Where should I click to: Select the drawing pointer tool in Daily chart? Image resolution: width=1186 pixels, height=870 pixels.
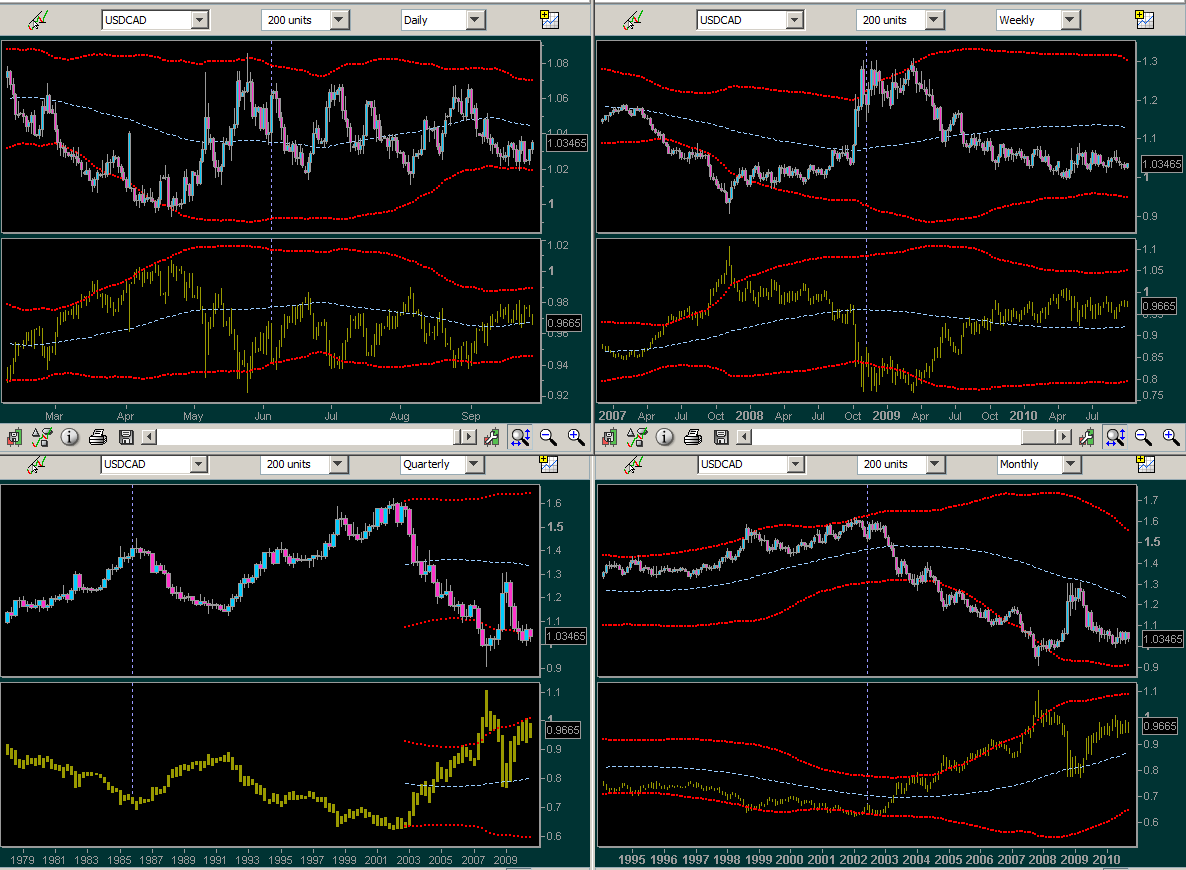pyautogui.click(x=37, y=20)
